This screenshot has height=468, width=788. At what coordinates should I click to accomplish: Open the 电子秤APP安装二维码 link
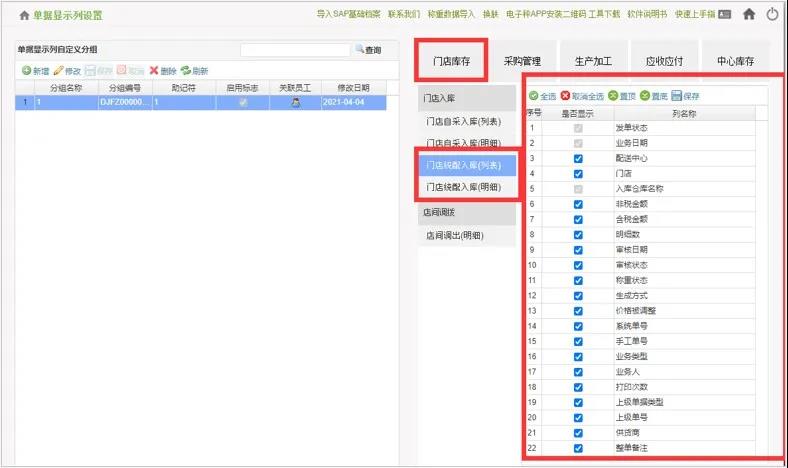coord(546,14)
